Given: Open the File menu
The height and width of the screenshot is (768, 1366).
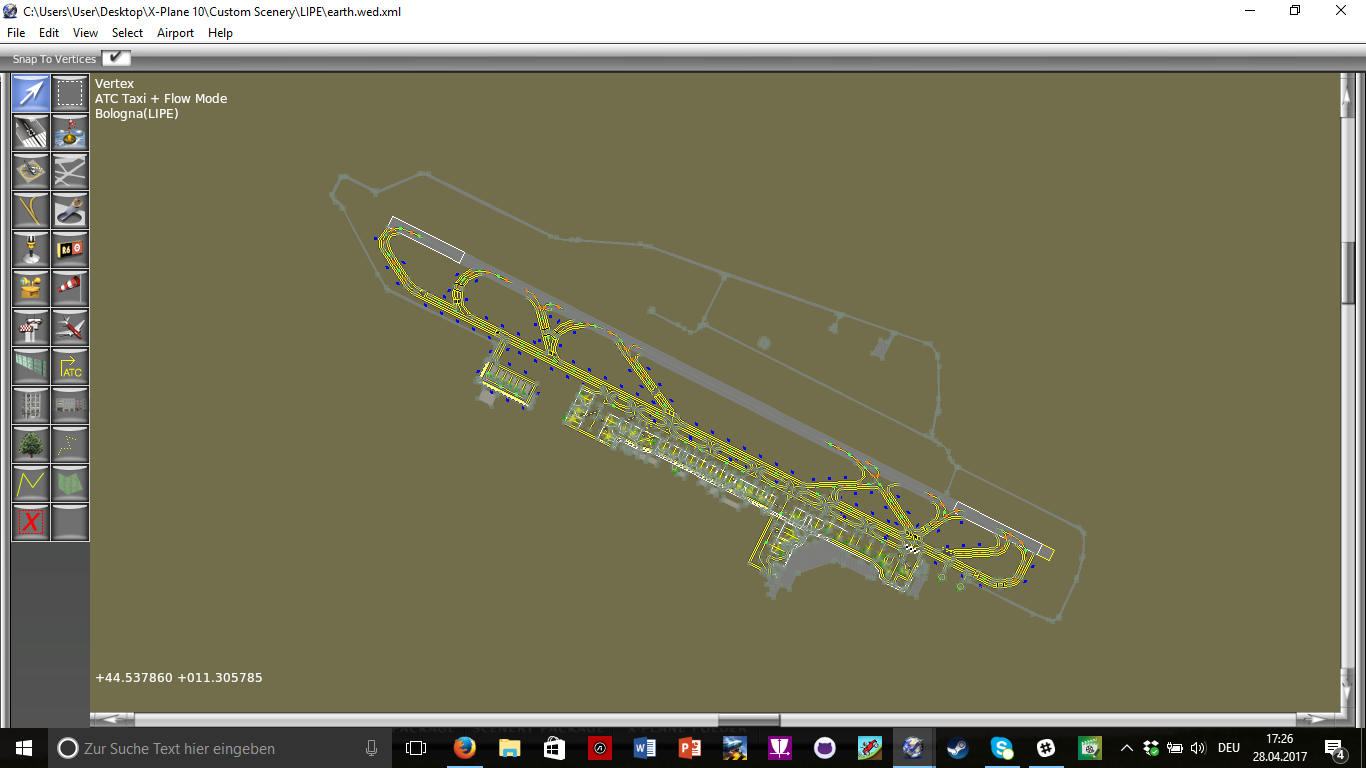Looking at the screenshot, I should pyautogui.click(x=16, y=33).
